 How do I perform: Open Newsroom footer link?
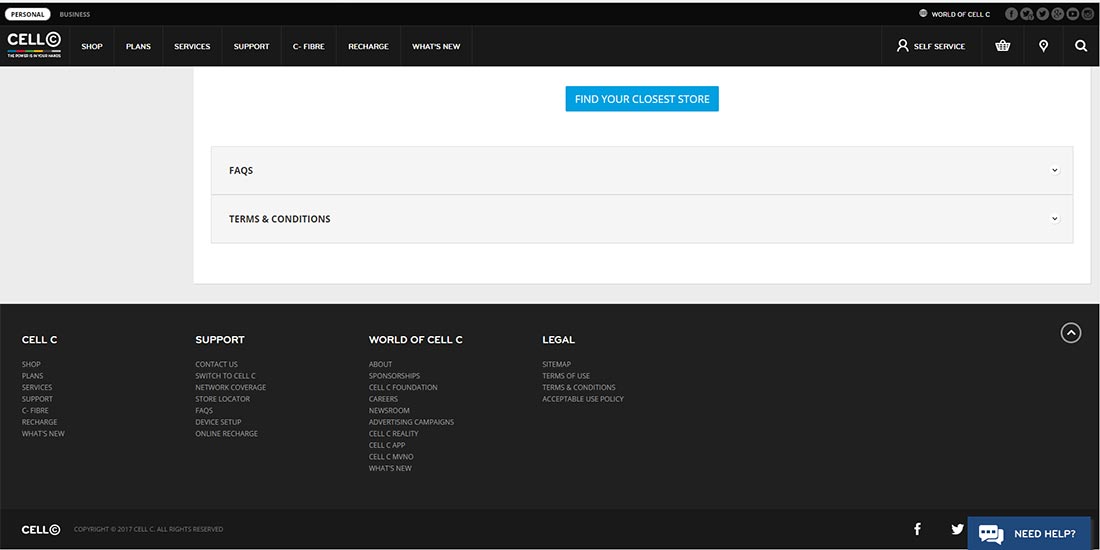coord(389,410)
